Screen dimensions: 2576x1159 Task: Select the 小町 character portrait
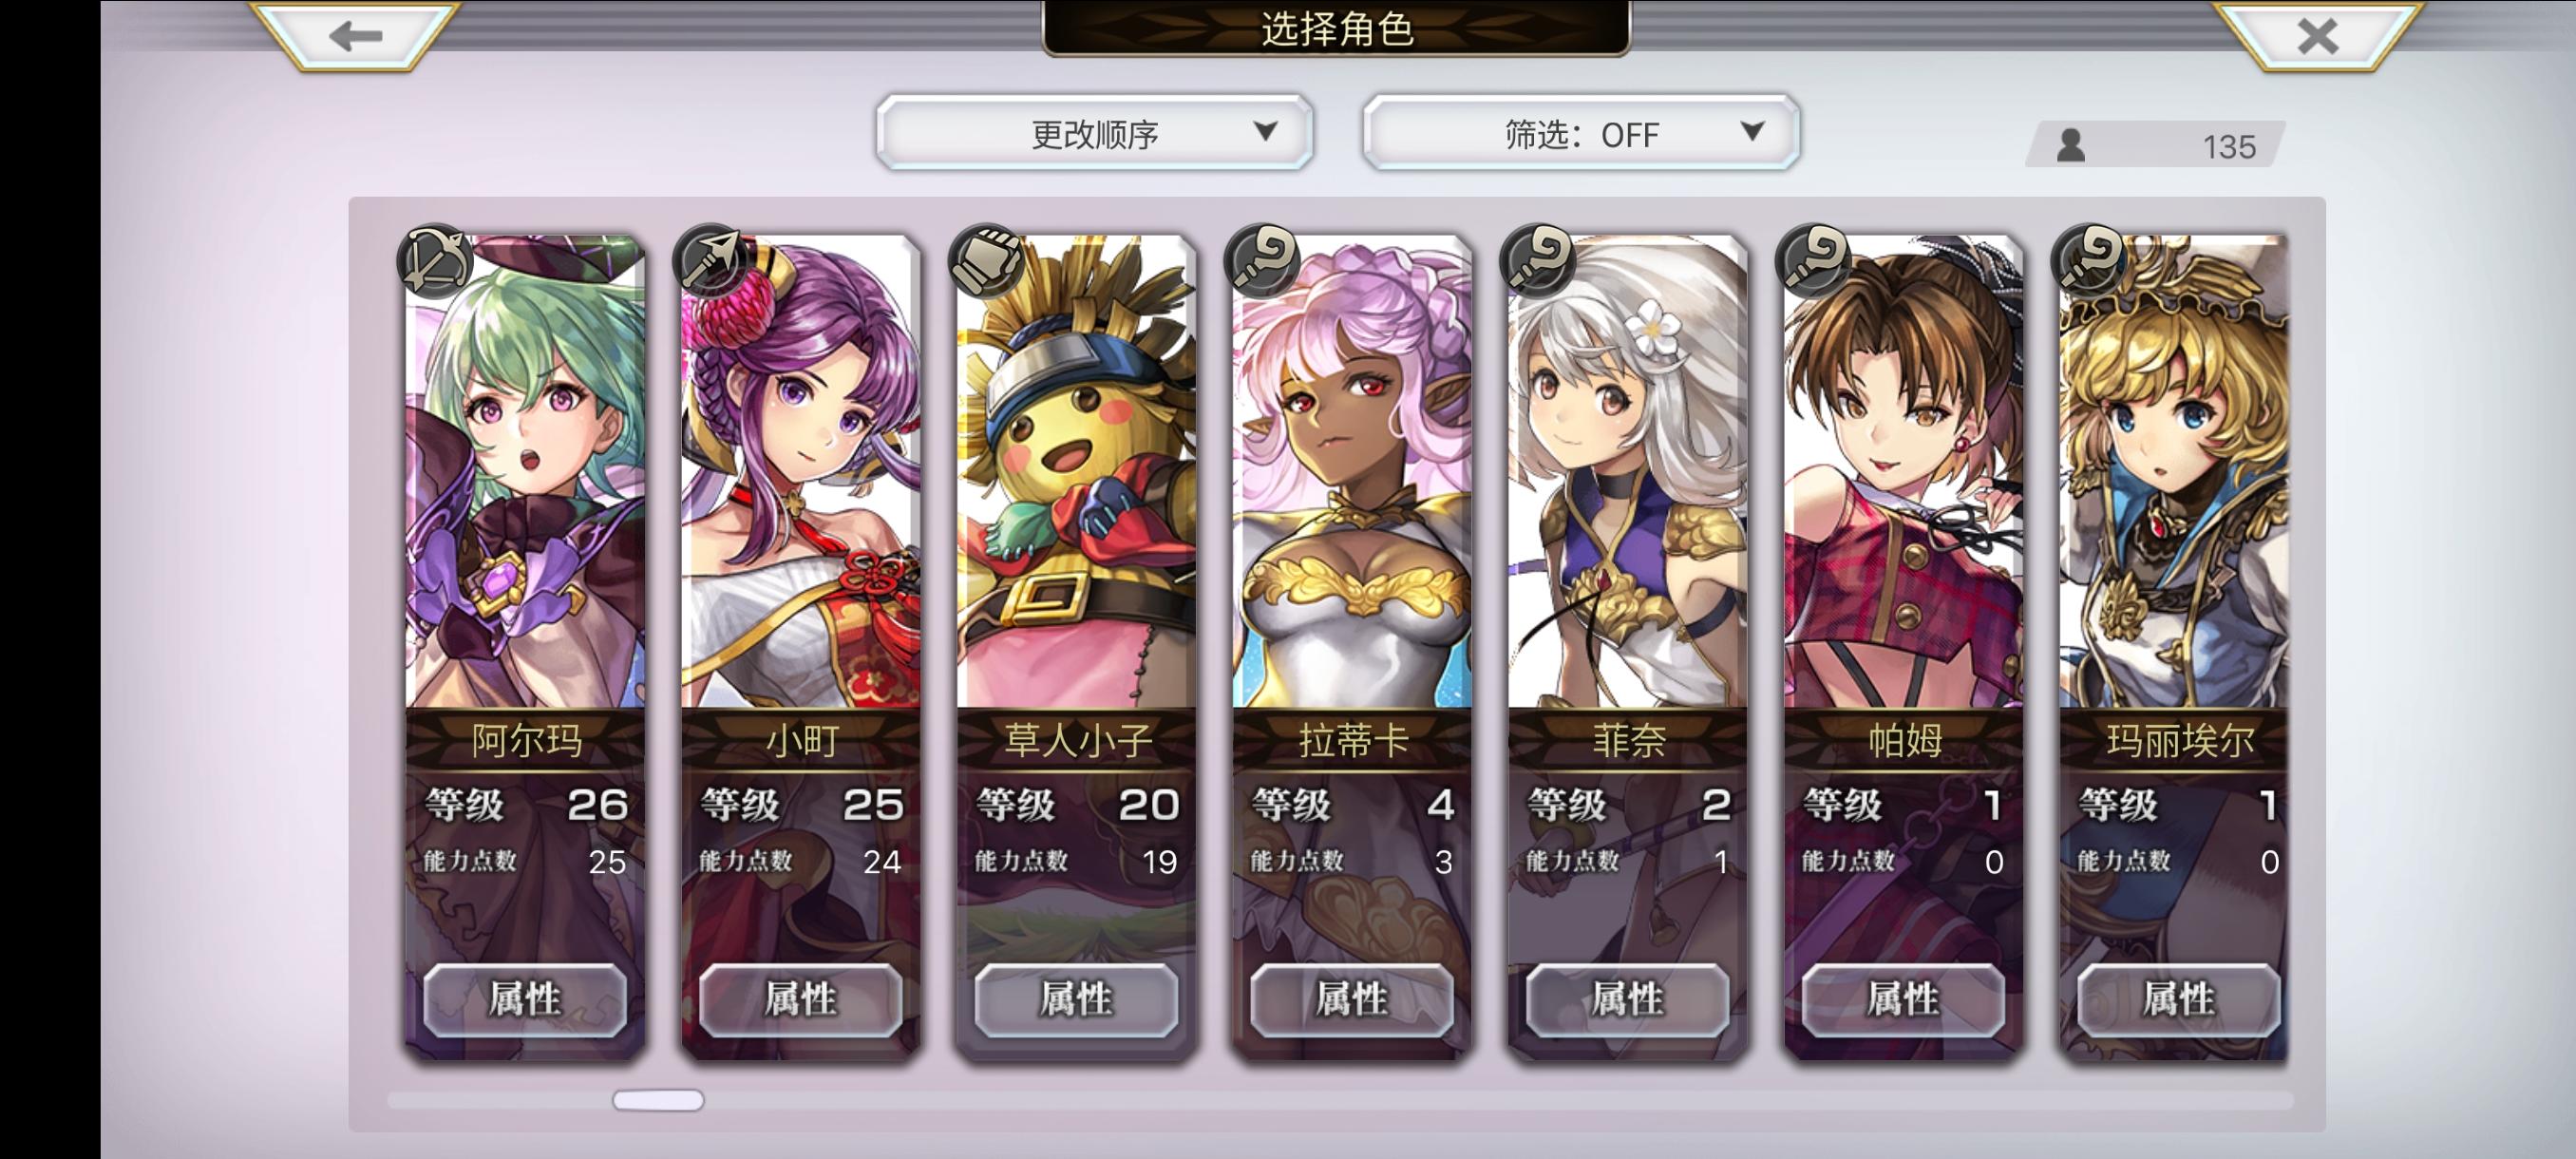[801, 472]
